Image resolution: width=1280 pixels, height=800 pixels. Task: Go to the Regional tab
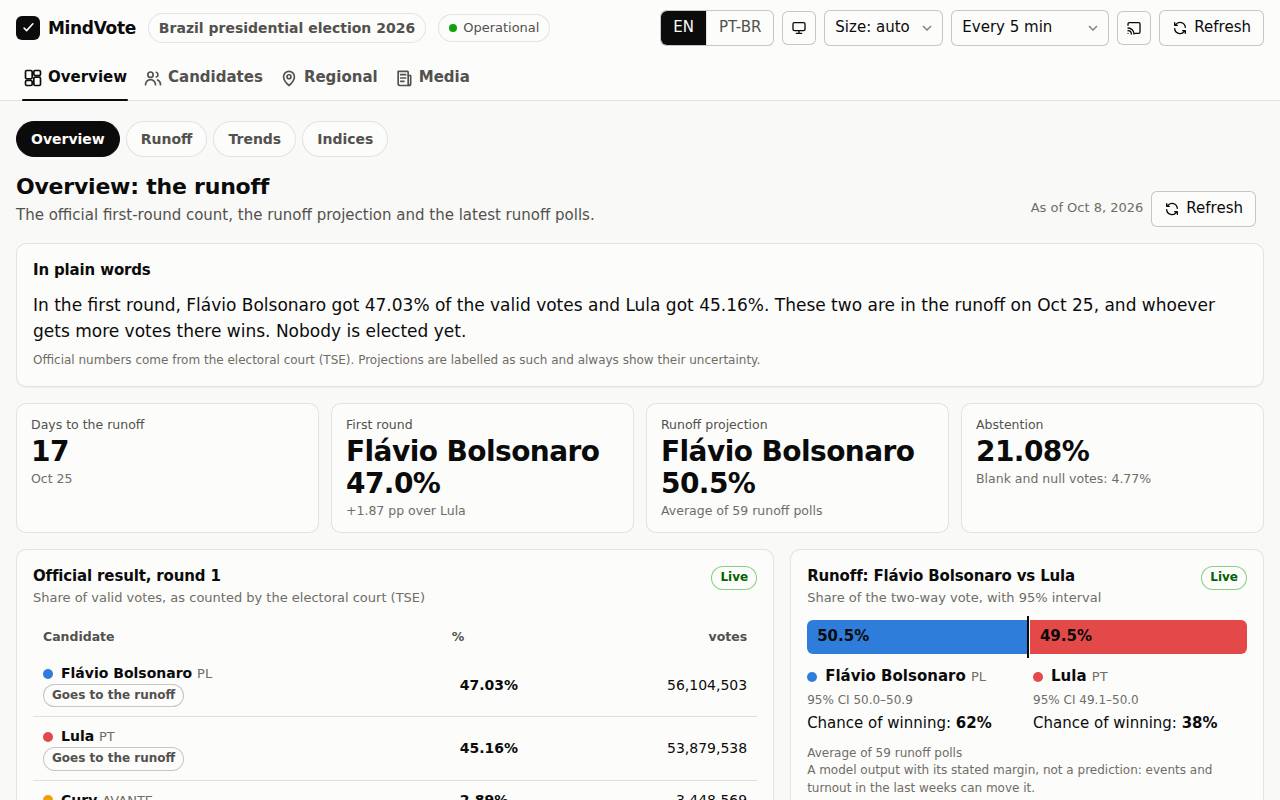(x=329, y=77)
